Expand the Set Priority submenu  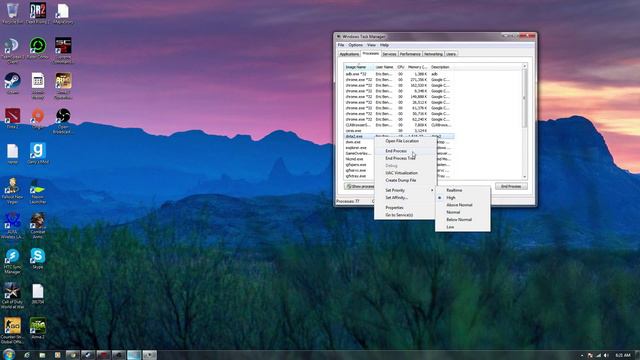405,190
